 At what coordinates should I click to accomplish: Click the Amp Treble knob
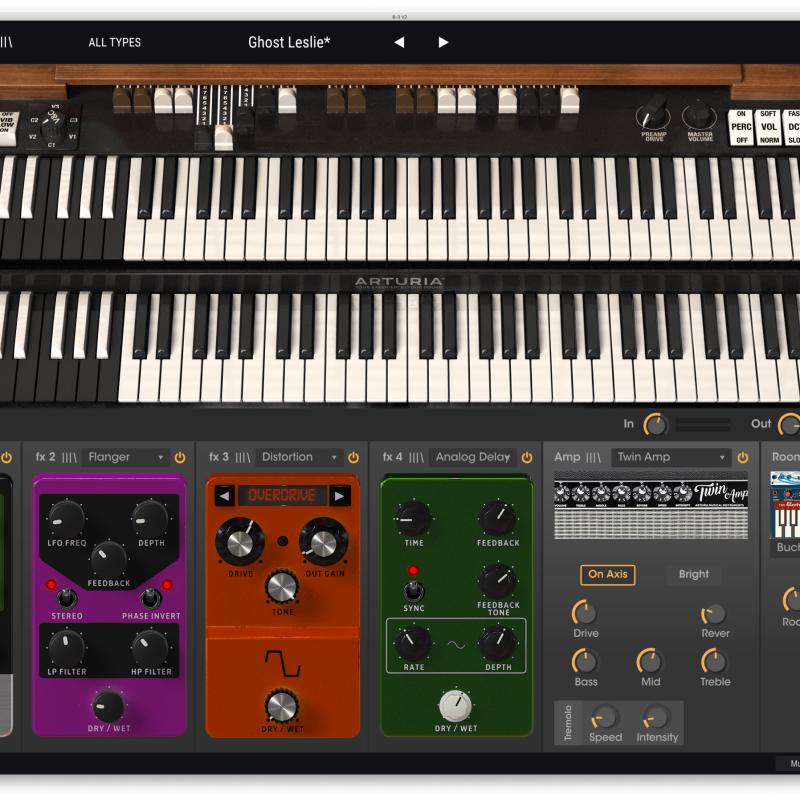pos(714,662)
